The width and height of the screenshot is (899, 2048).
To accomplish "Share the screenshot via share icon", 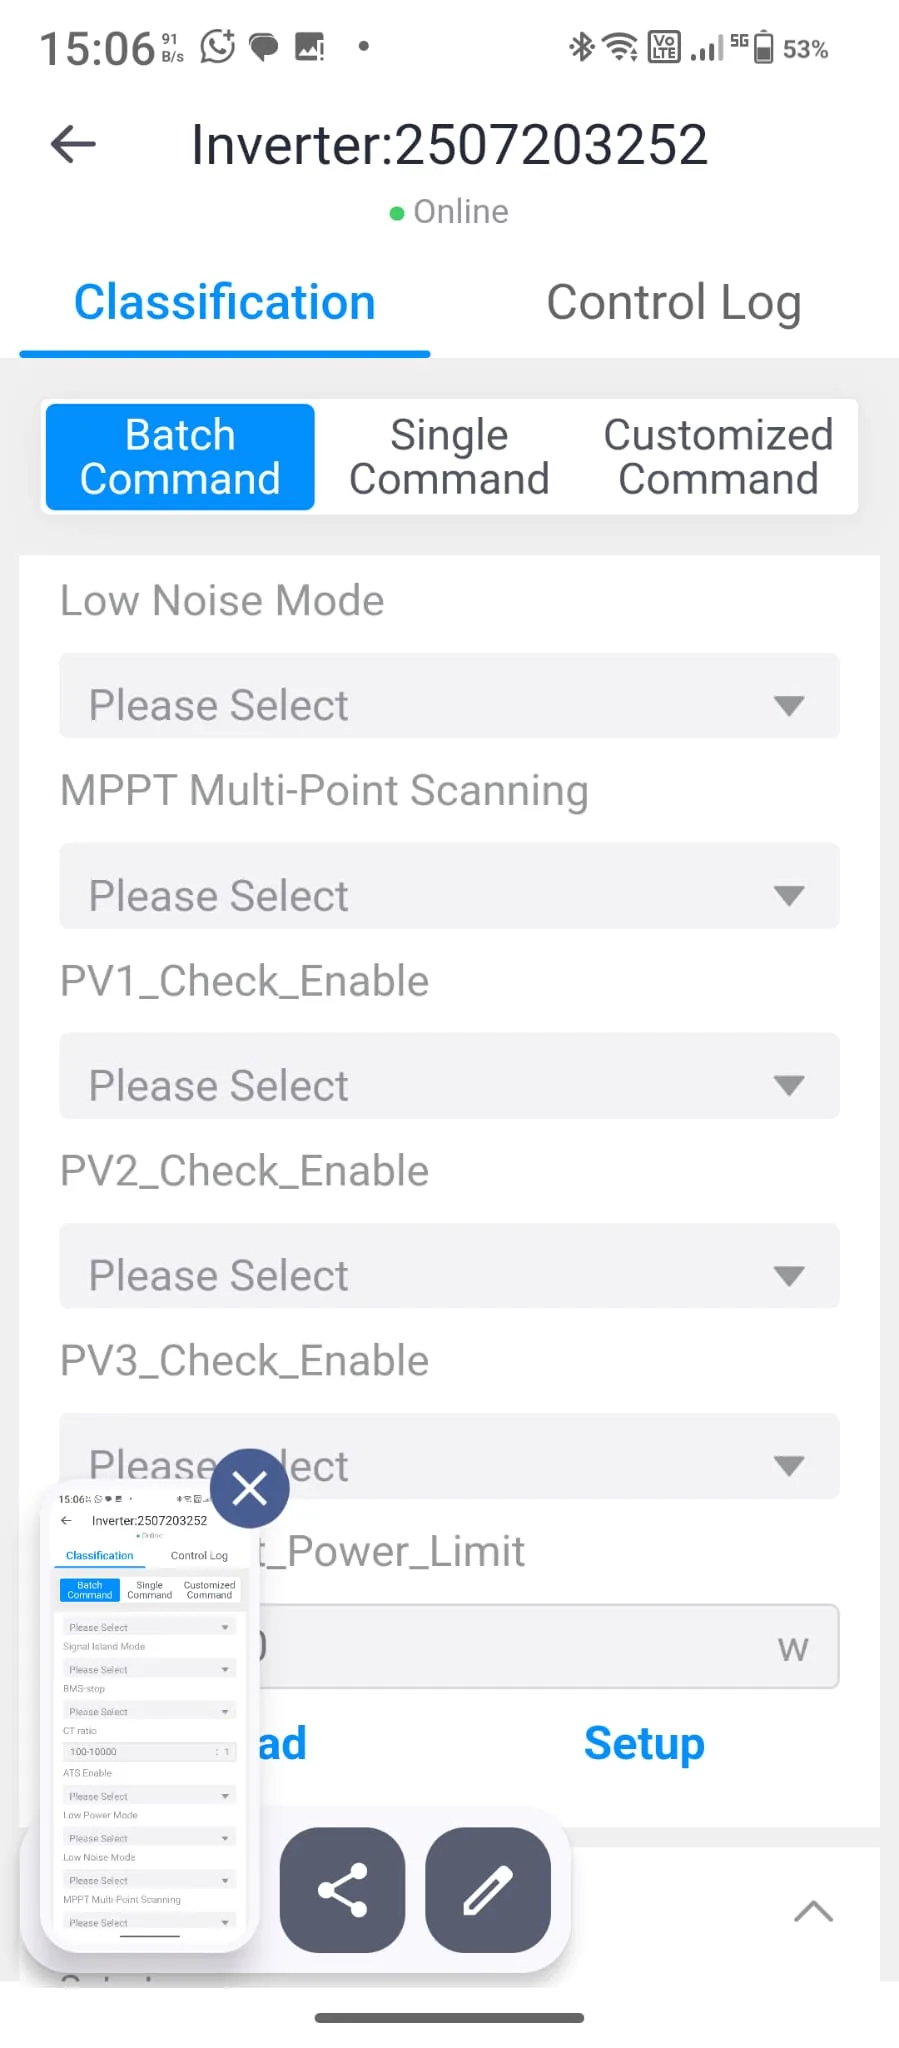I will pyautogui.click(x=342, y=1889).
